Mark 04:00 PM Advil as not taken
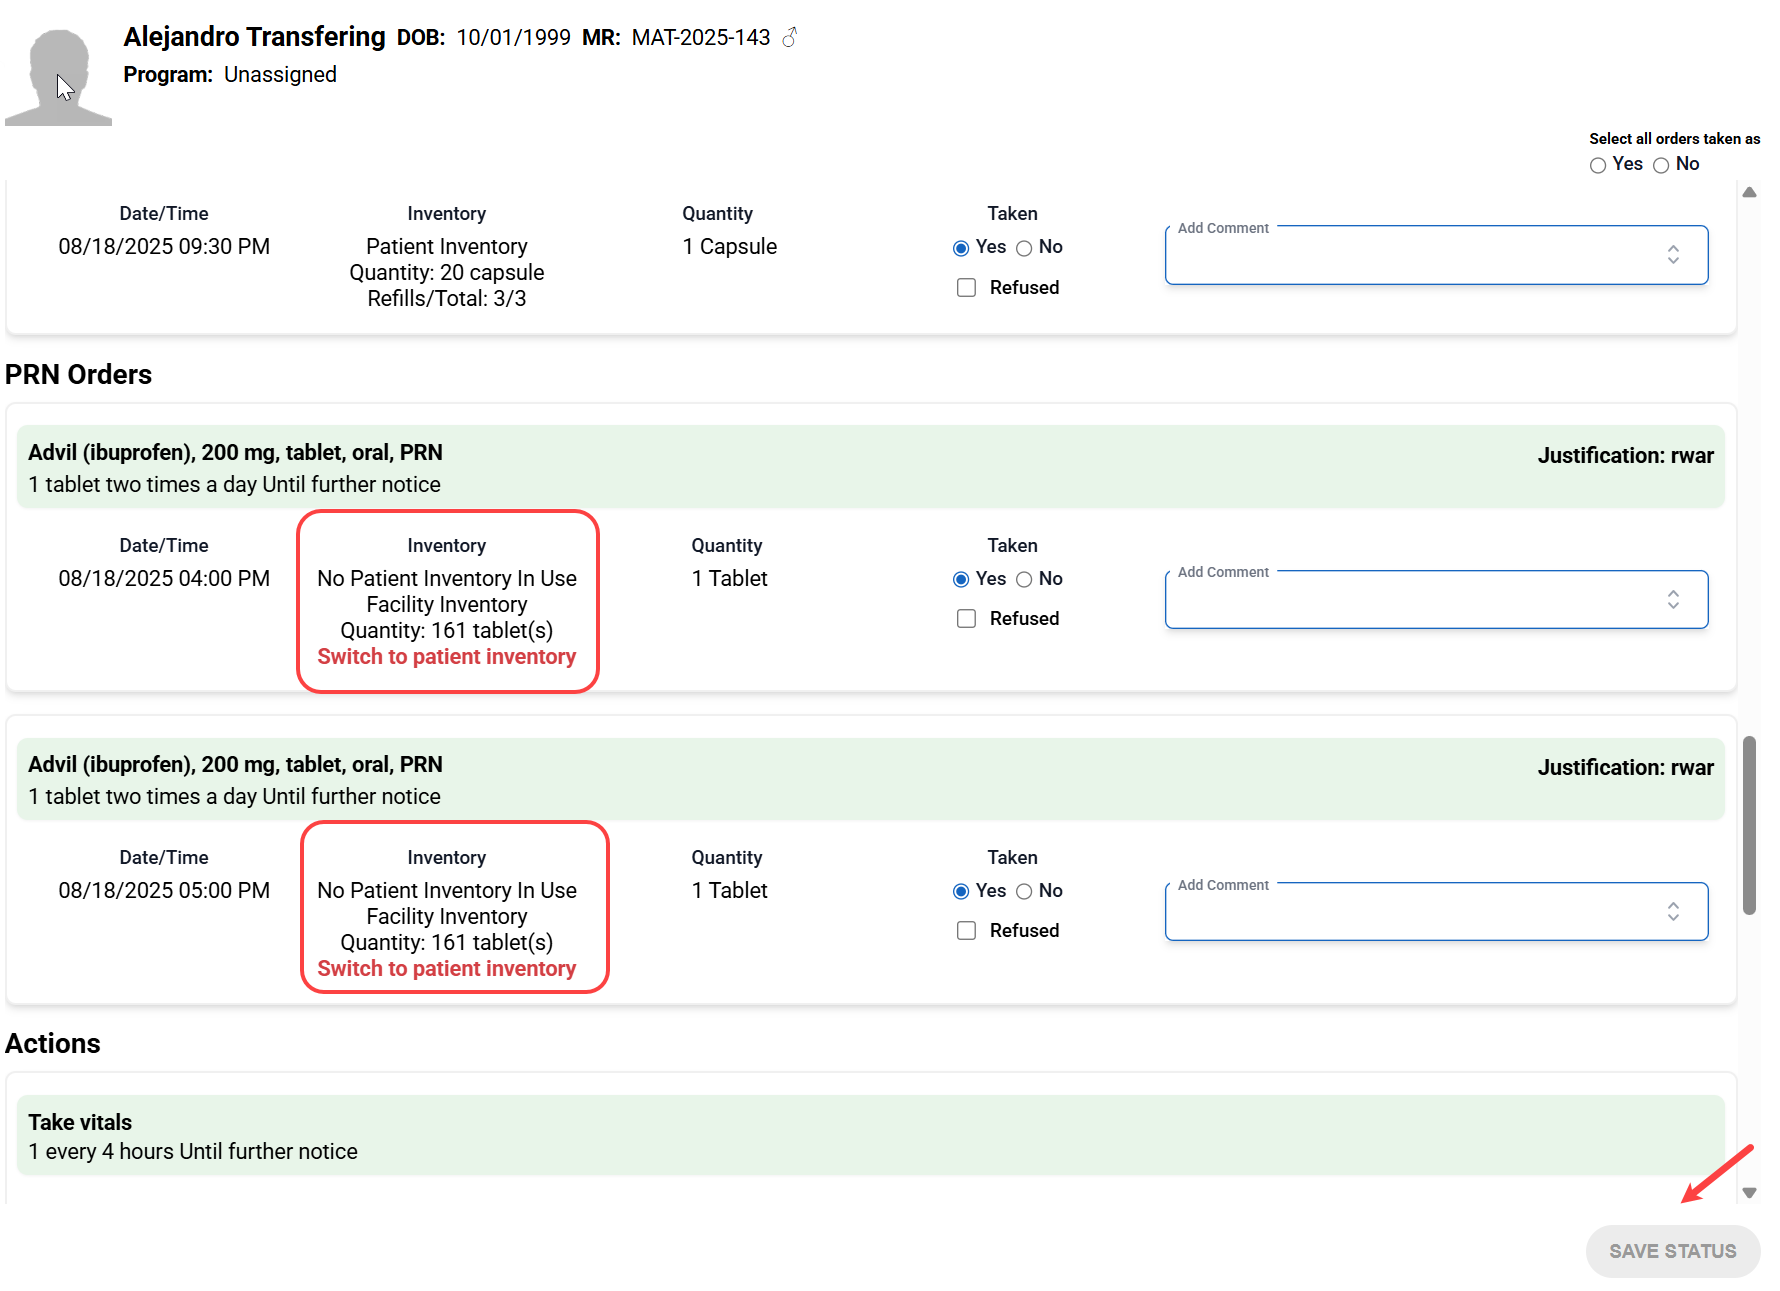 [x=1024, y=580]
